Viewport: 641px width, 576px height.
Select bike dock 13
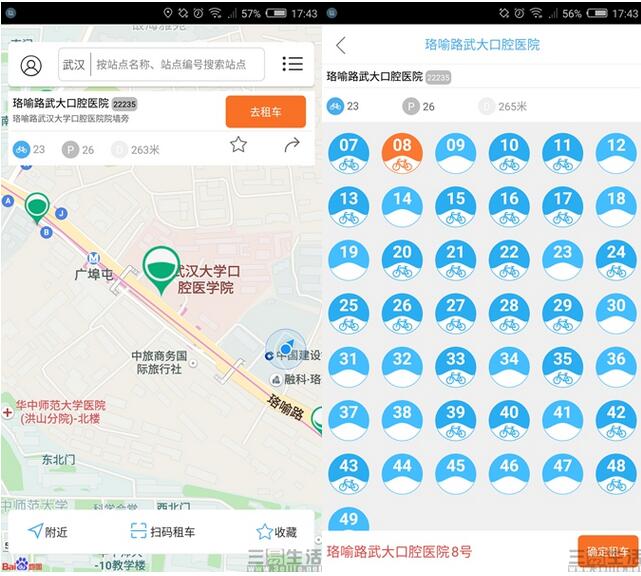(x=349, y=207)
